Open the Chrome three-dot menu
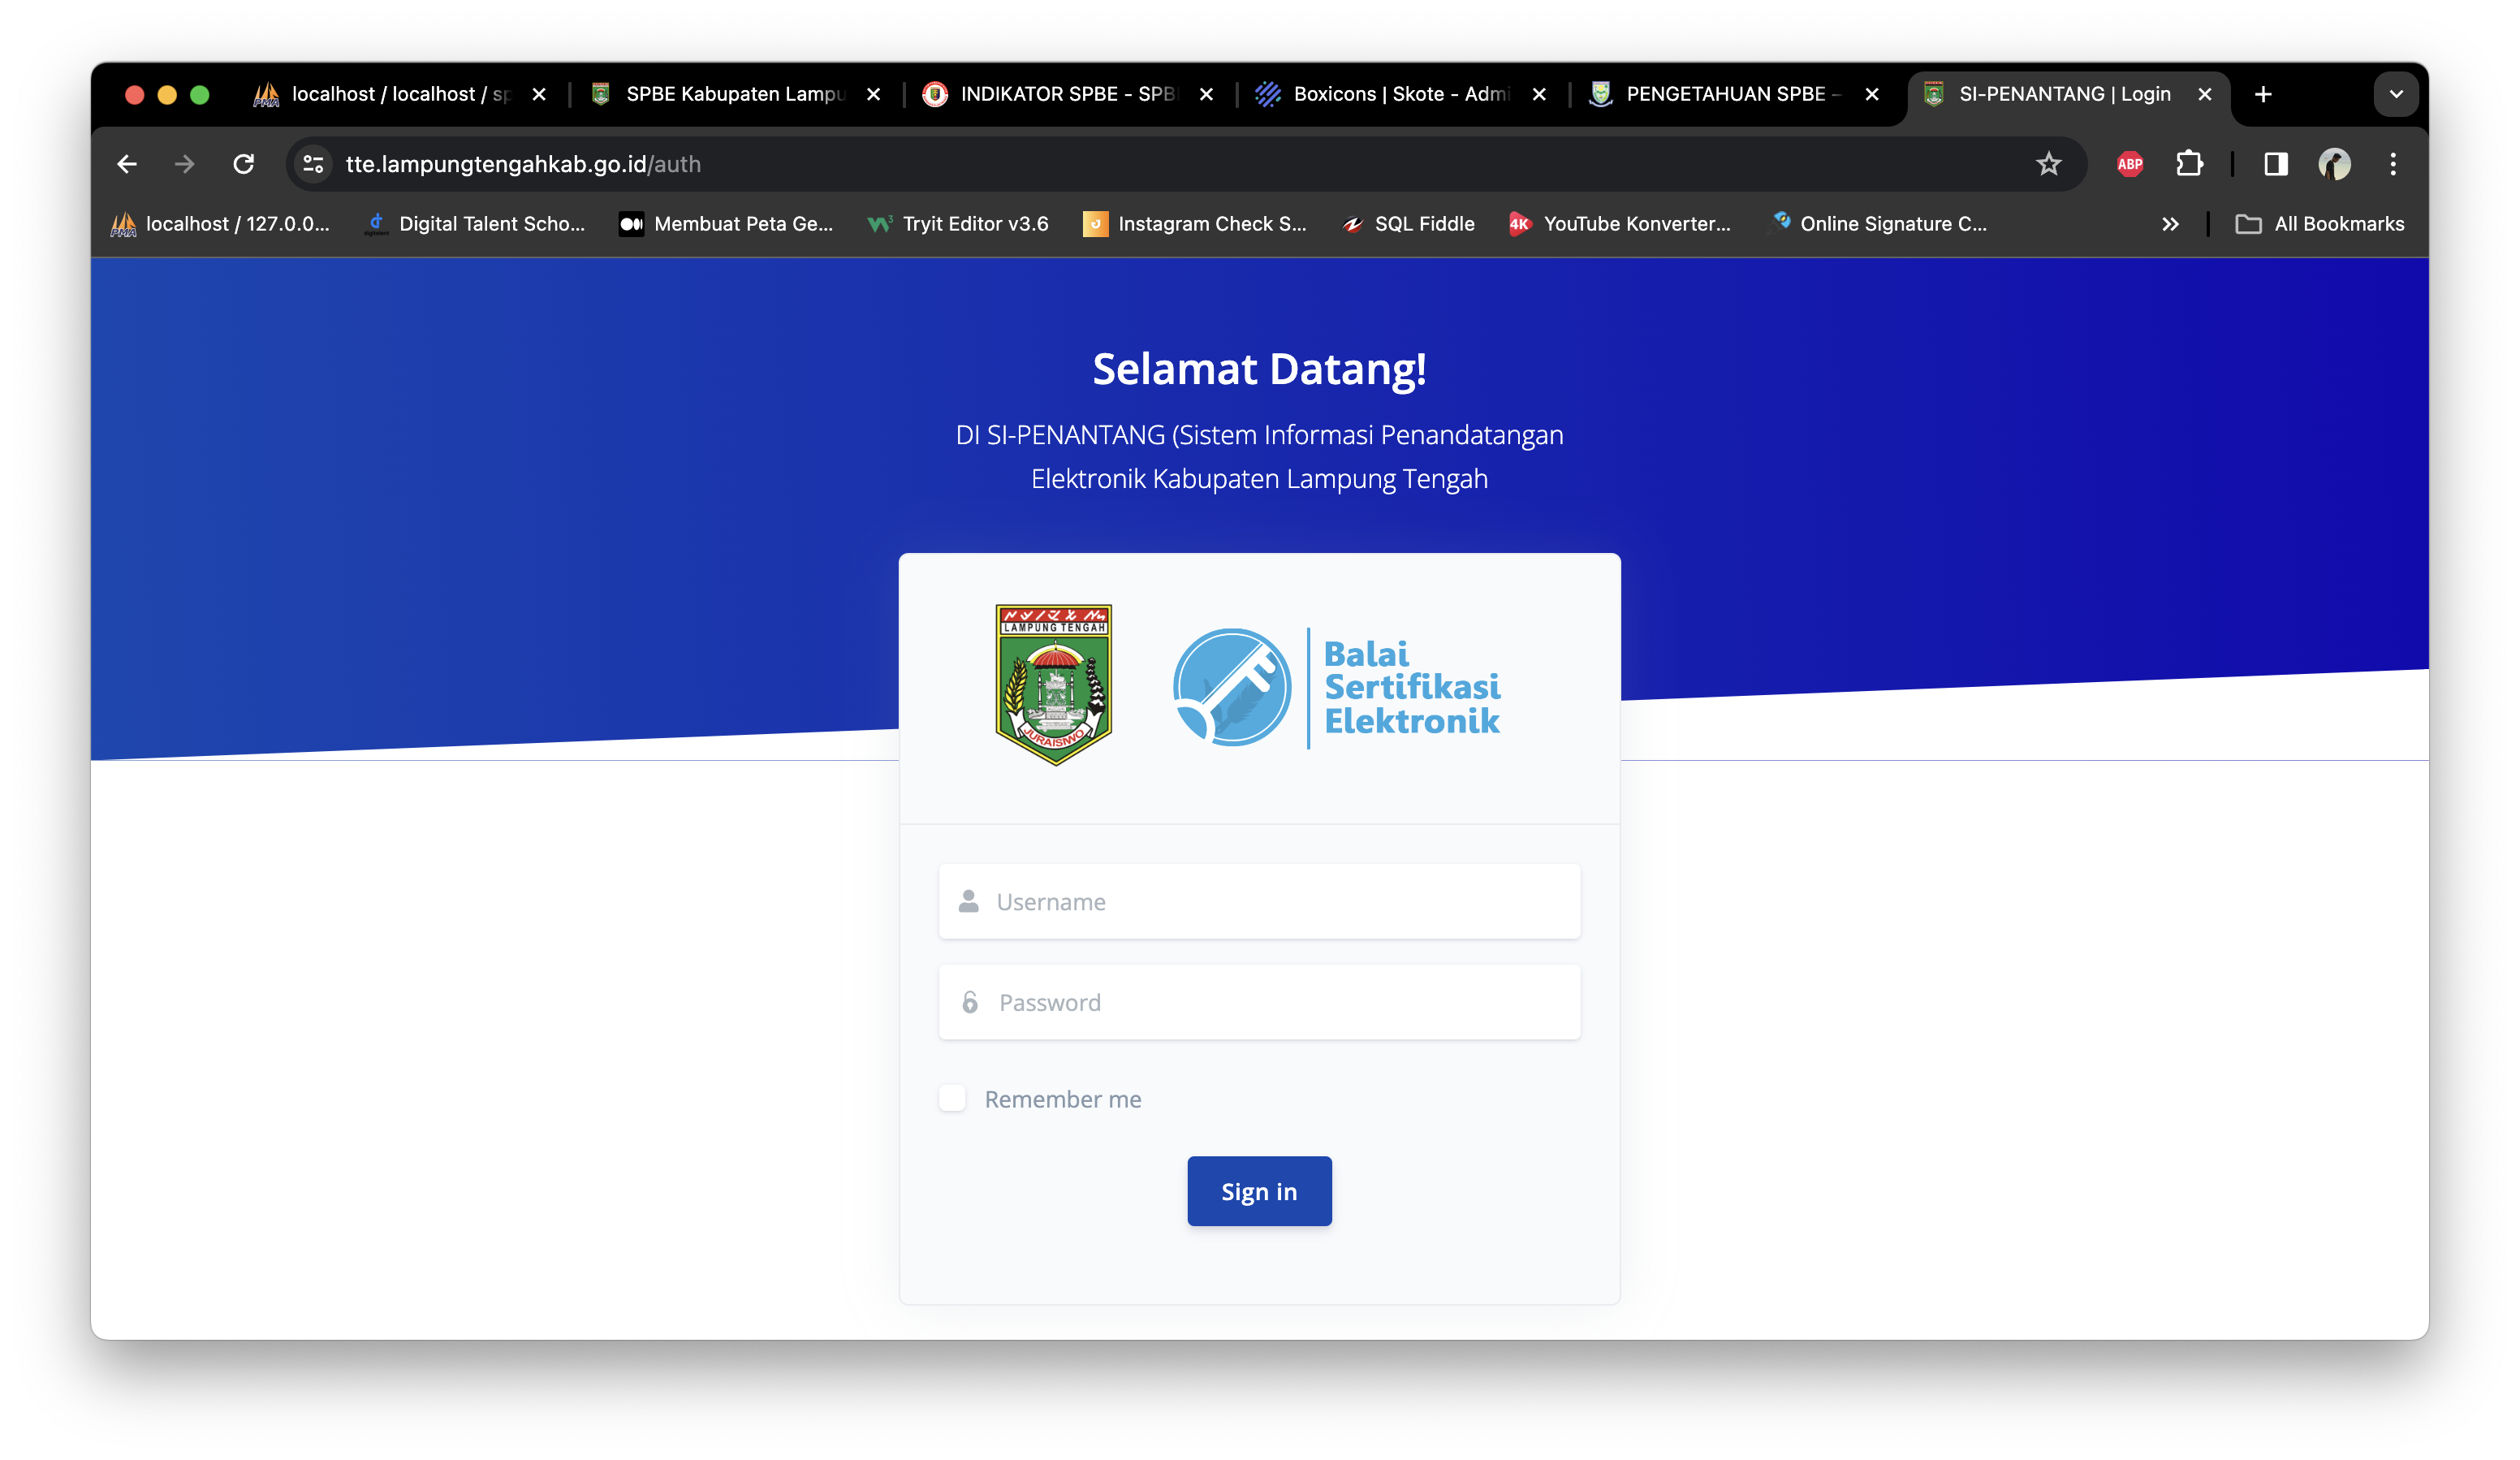Image resolution: width=2520 pixels, height=1460 pixels. [2393, 164]
